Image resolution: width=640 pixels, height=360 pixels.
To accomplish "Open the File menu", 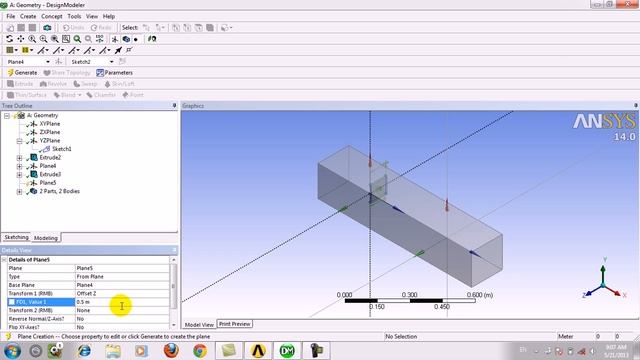I will [11, 16].
